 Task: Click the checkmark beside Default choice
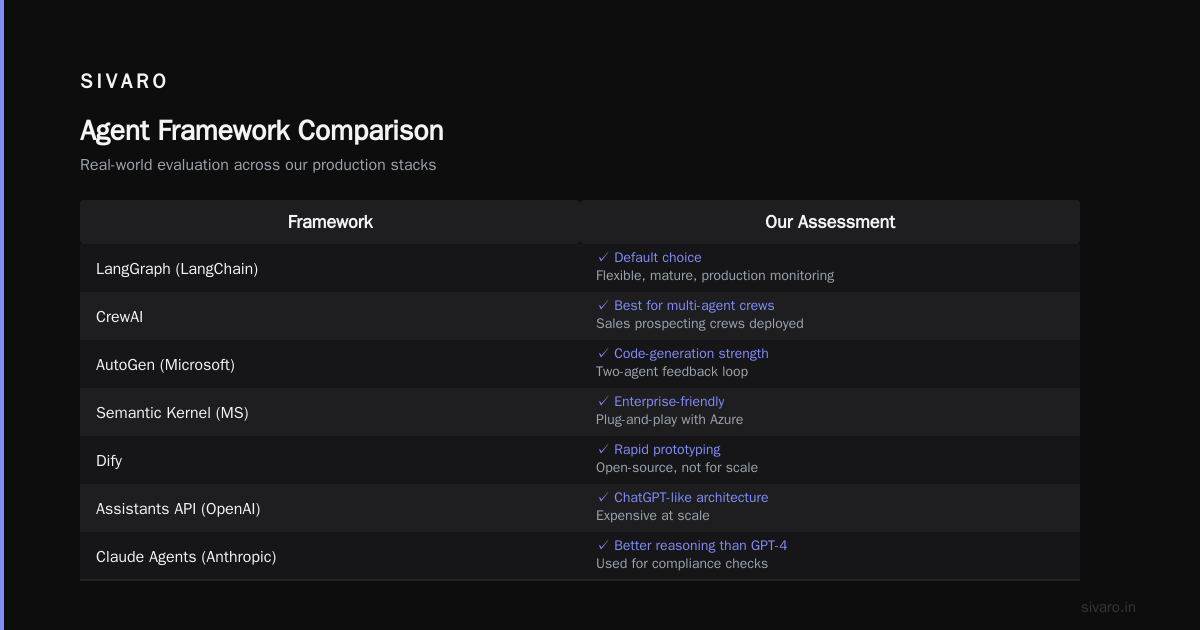[x=603, y=258]
